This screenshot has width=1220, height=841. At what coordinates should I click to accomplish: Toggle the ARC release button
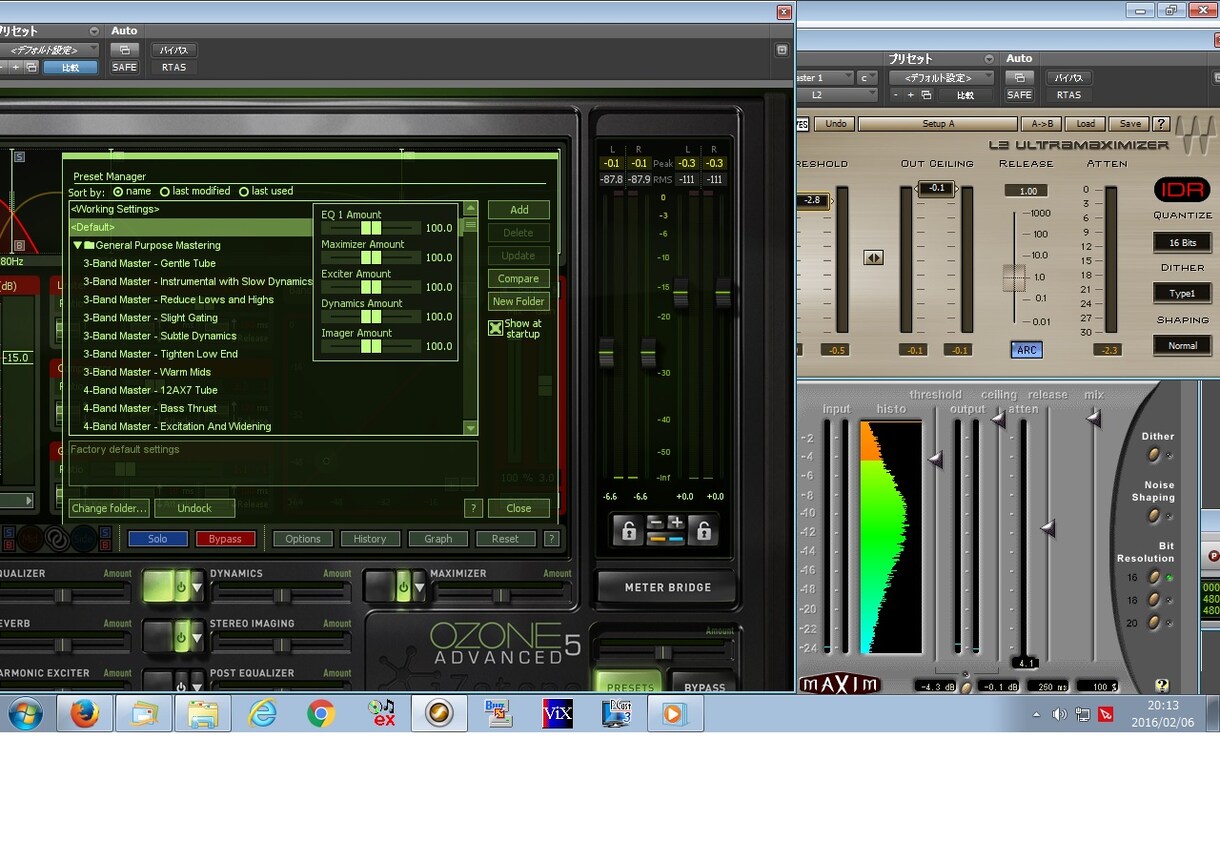tap(1027, 350)
